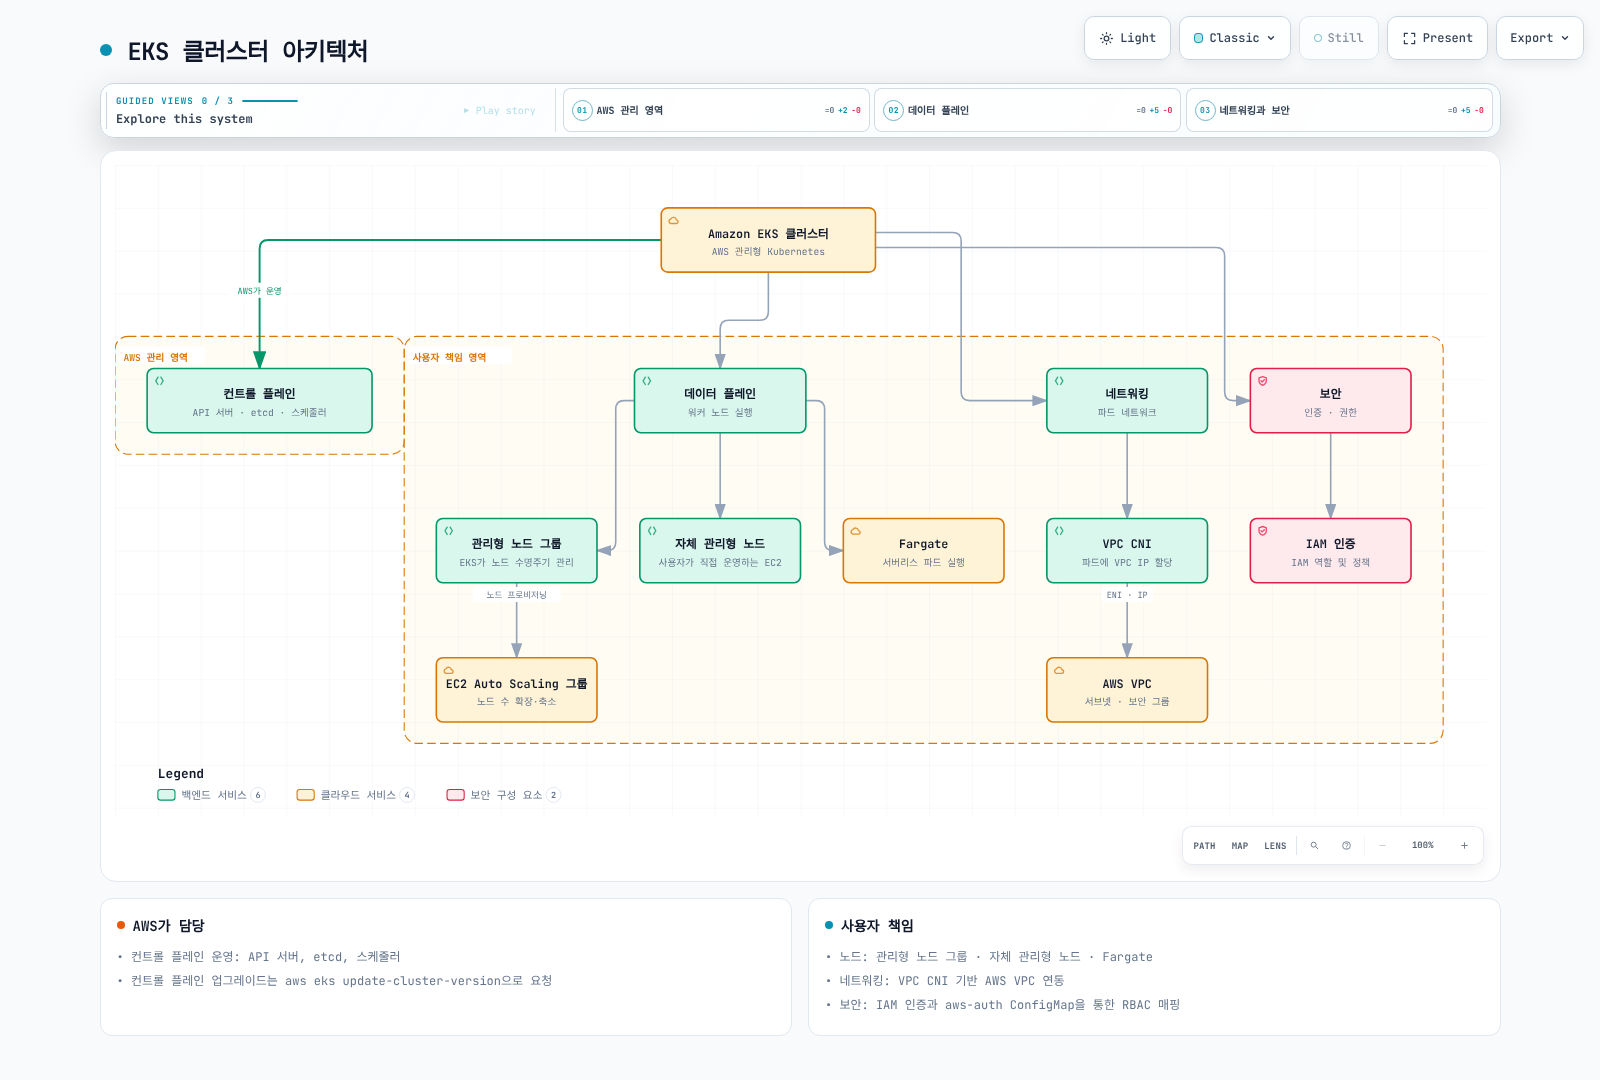Select the 네트워킹 node title
Image resolution: width=1600 pixels, height=1080 pixels.
1127,394
